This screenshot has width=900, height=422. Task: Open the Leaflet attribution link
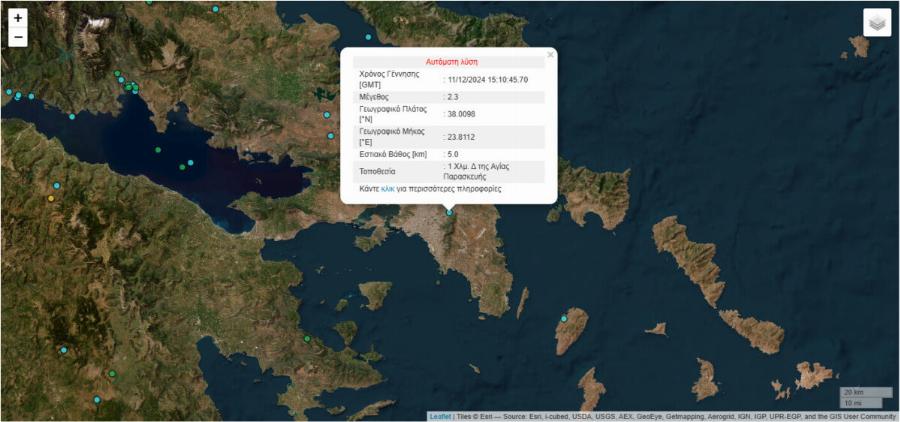point(440,416)
